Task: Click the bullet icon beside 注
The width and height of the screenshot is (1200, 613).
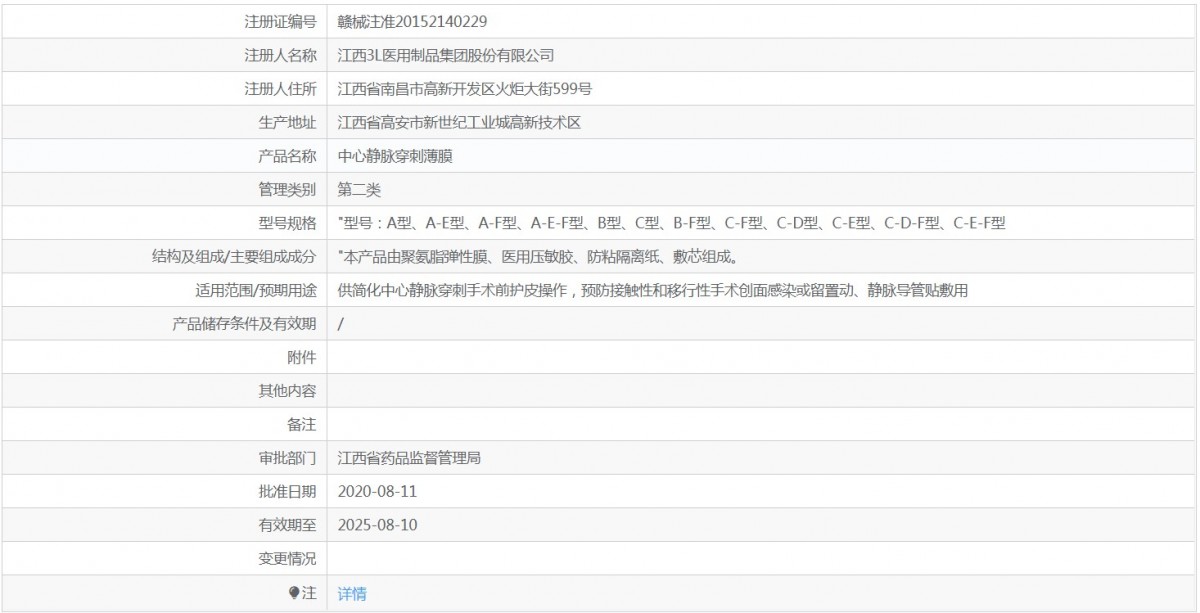Action: 294,593
